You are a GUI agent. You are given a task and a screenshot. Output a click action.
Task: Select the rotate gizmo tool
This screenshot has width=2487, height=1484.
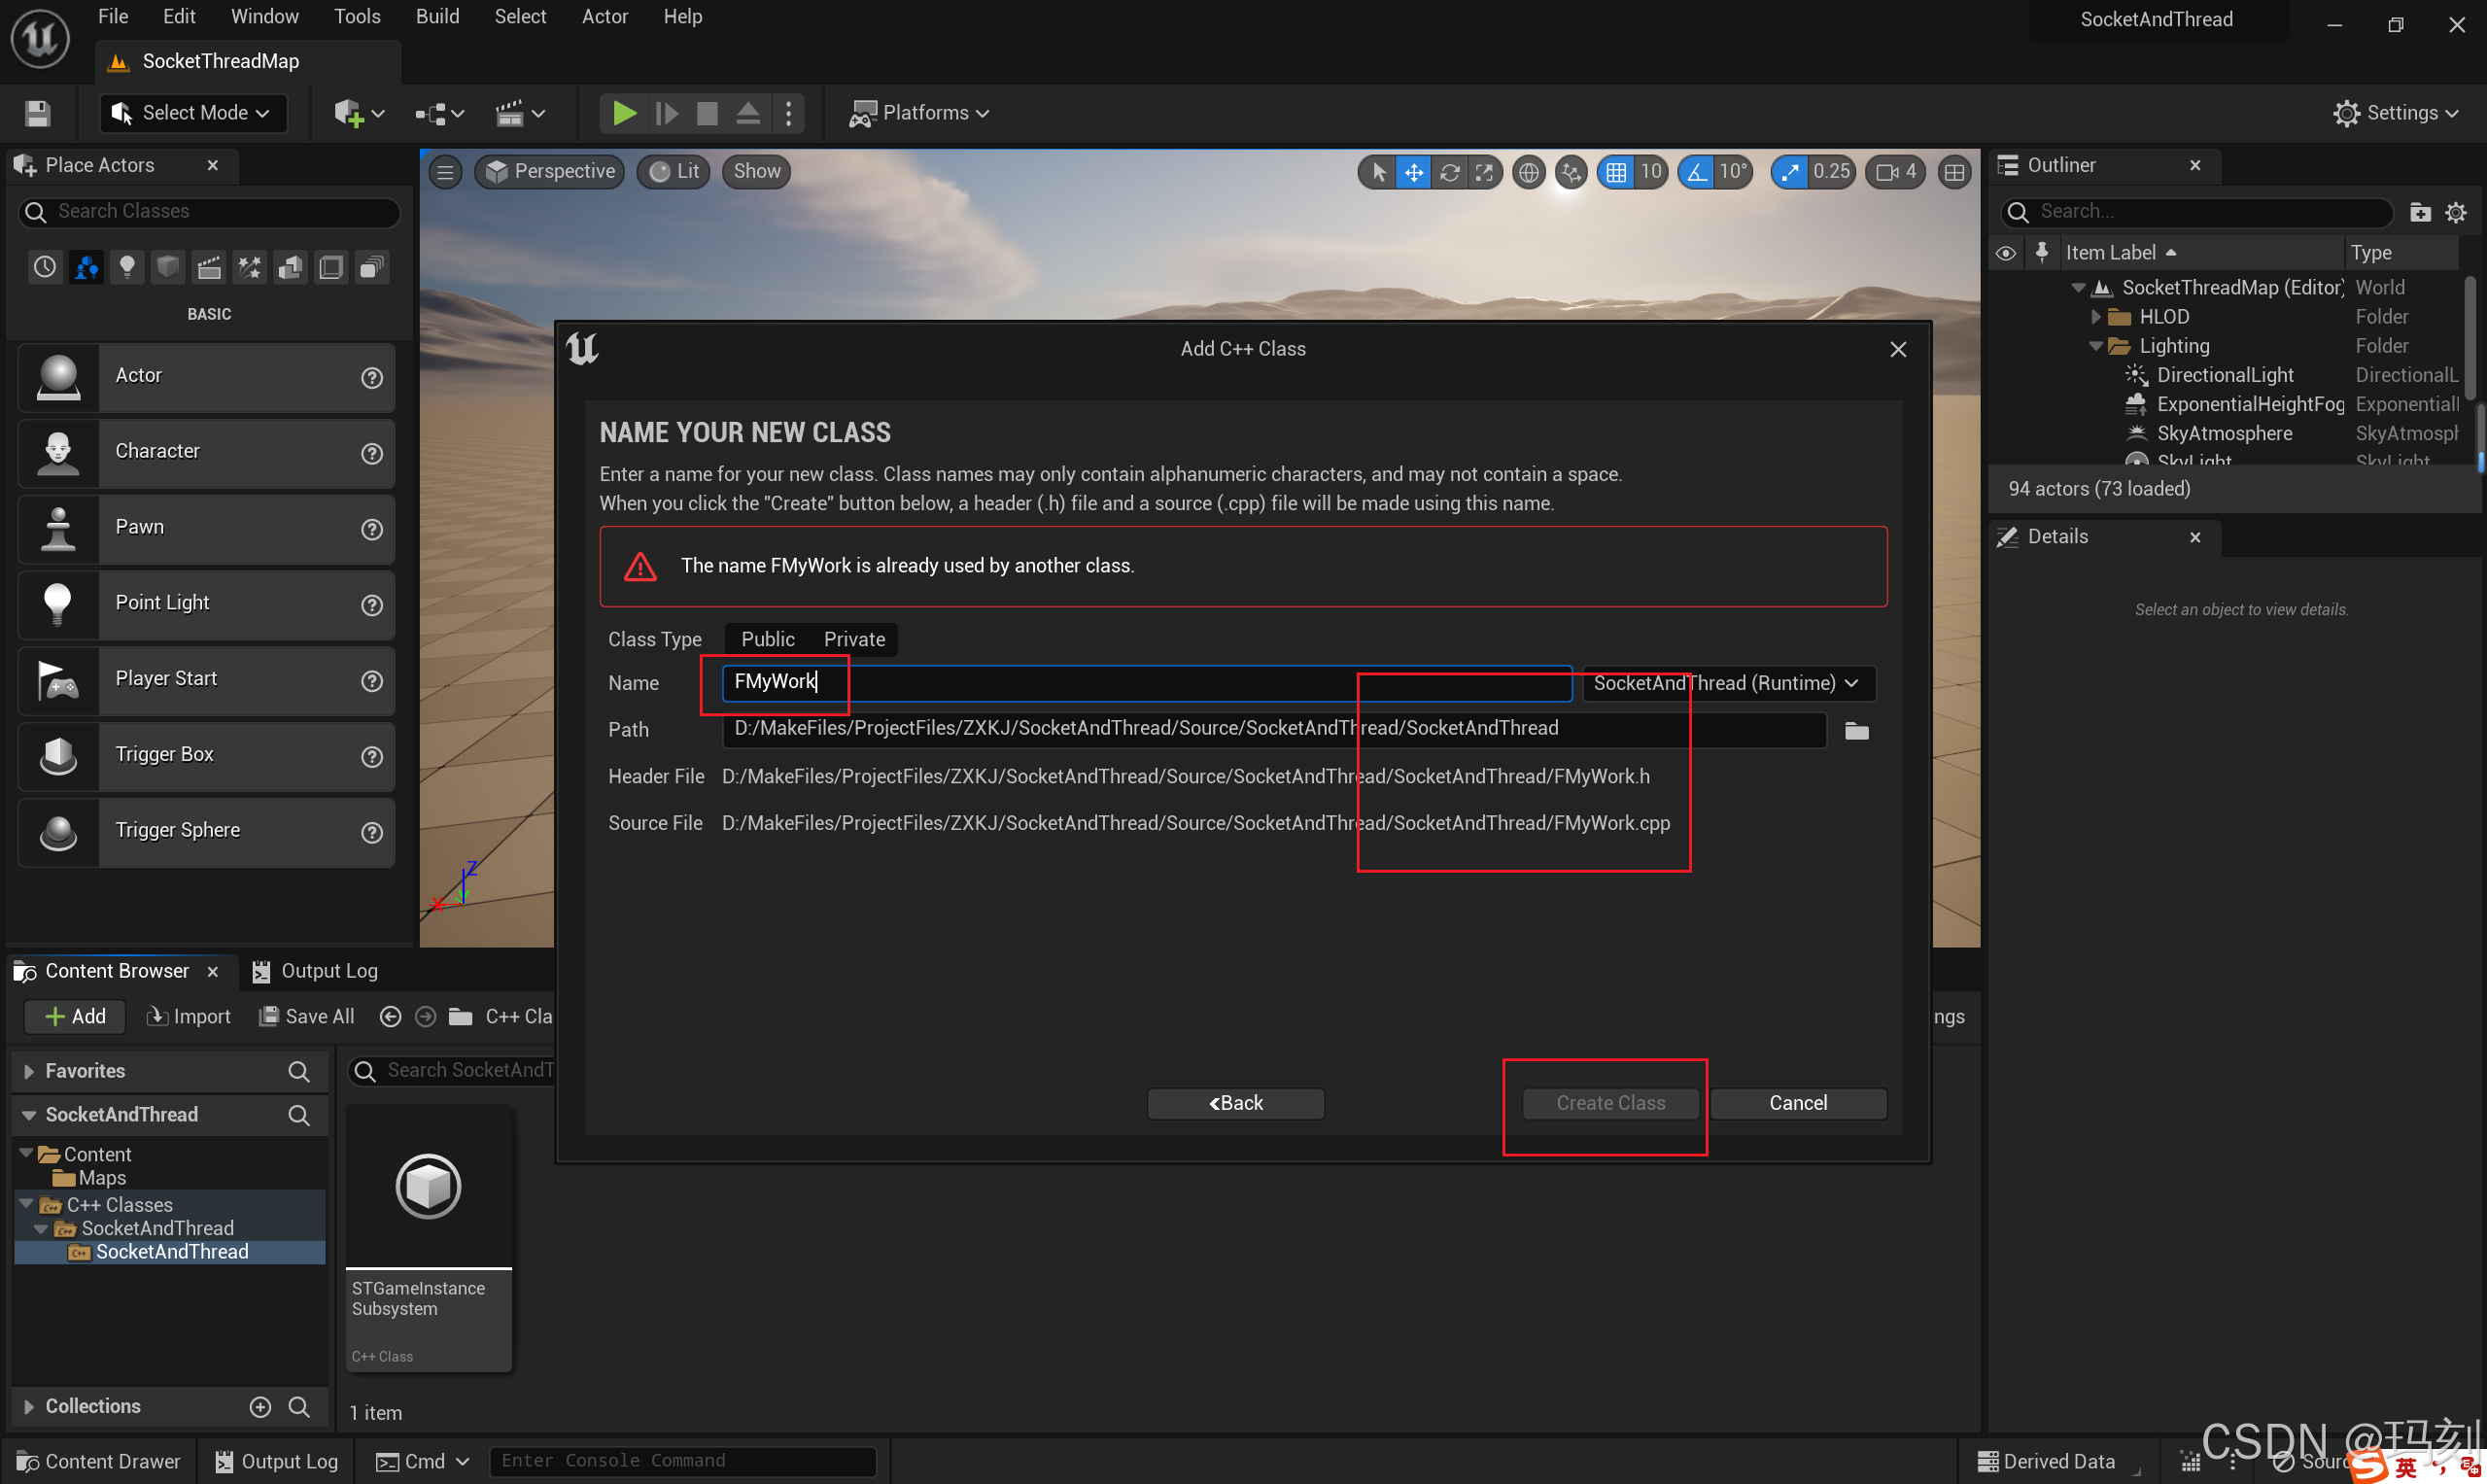[x=1449, y=172]
